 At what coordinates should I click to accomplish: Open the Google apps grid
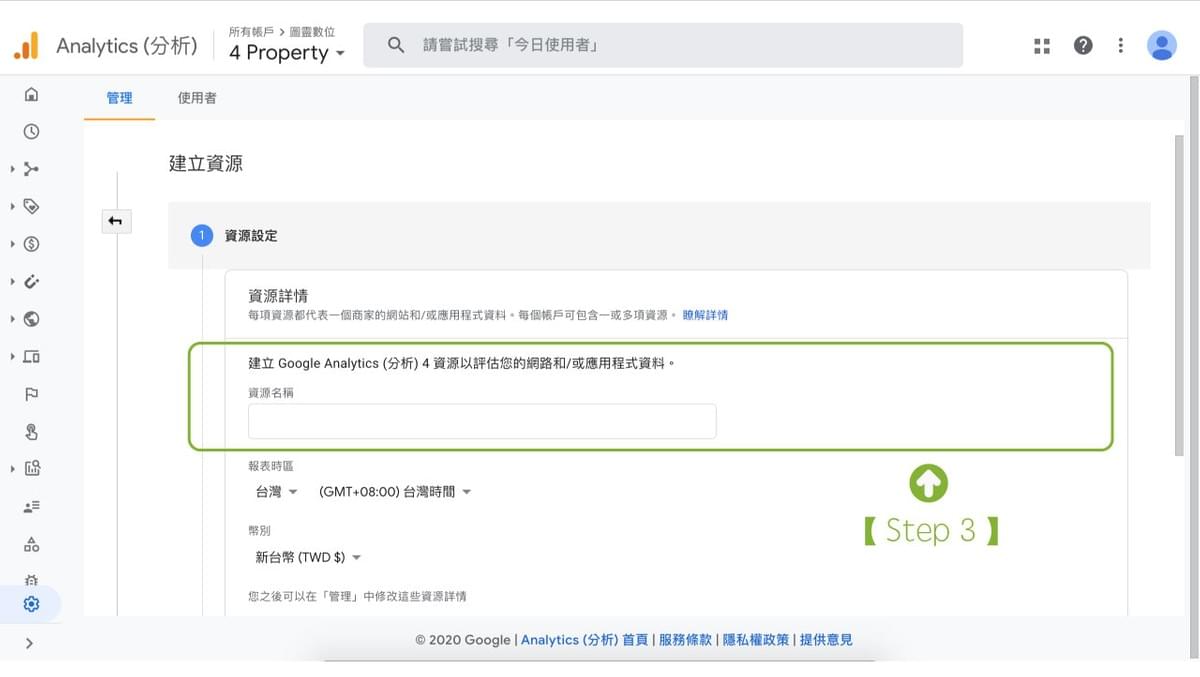click(x=1042, y=46)
